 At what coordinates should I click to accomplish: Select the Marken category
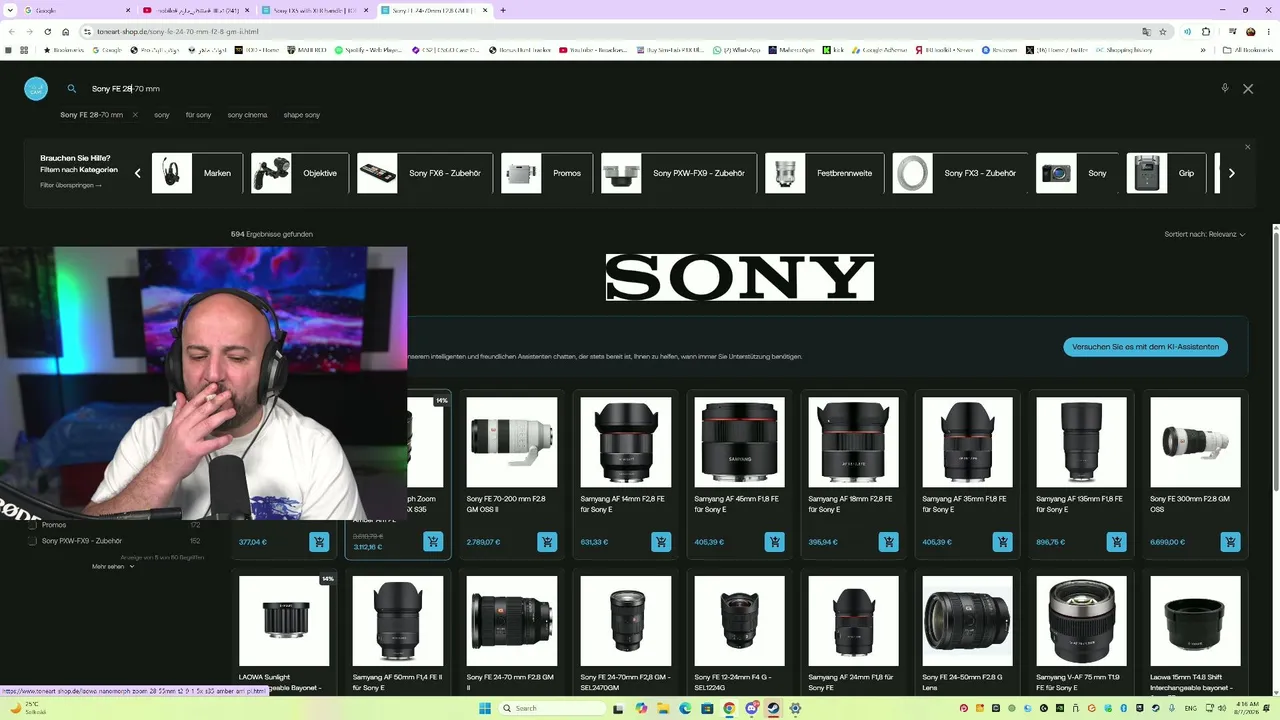[x=197, y=173]
